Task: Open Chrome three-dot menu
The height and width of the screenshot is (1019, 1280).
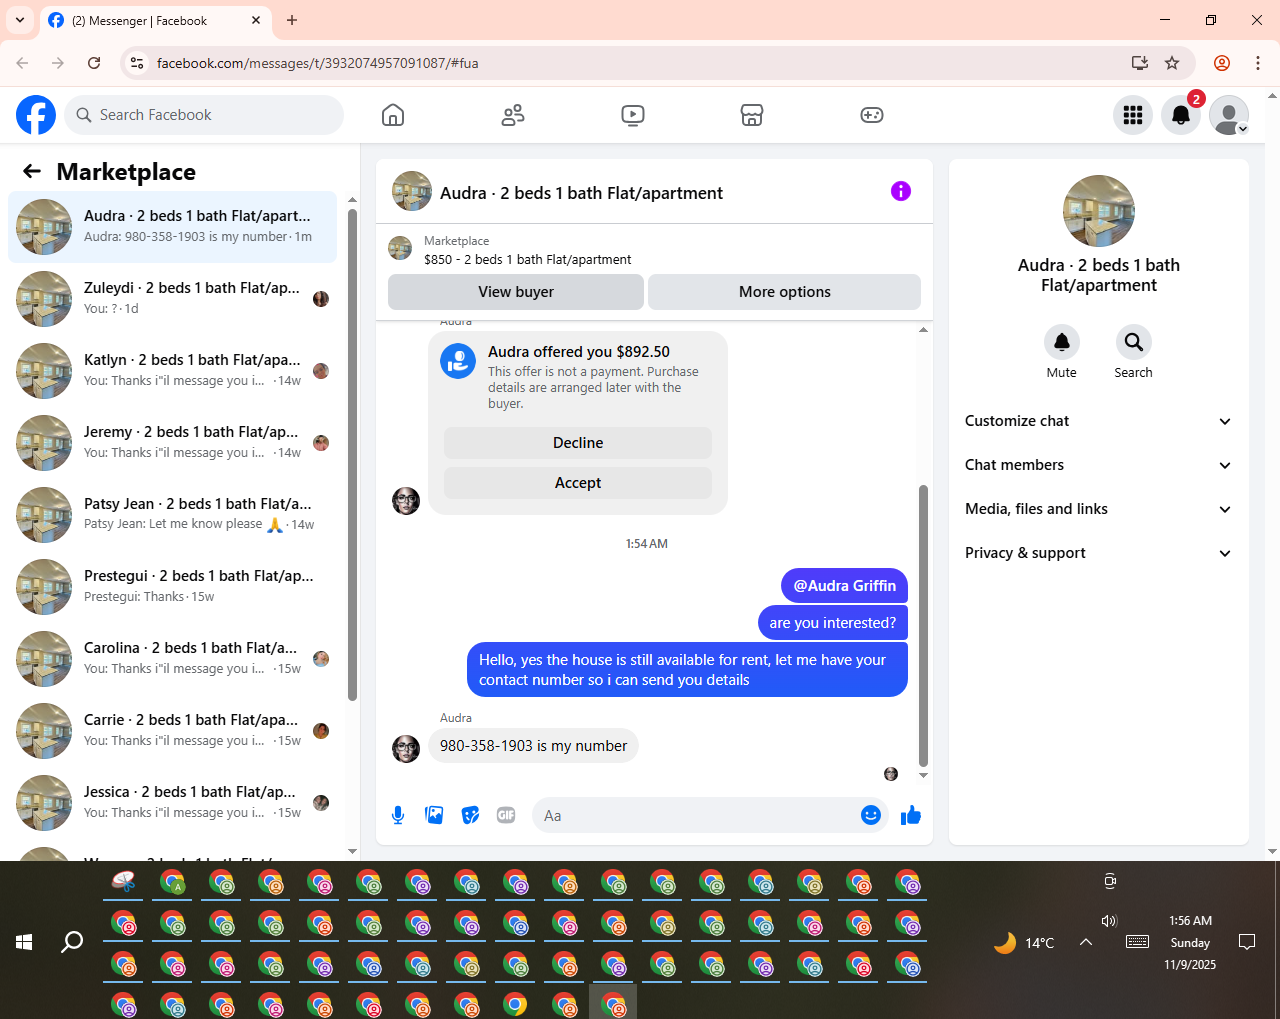Action: pos(1258,63)
